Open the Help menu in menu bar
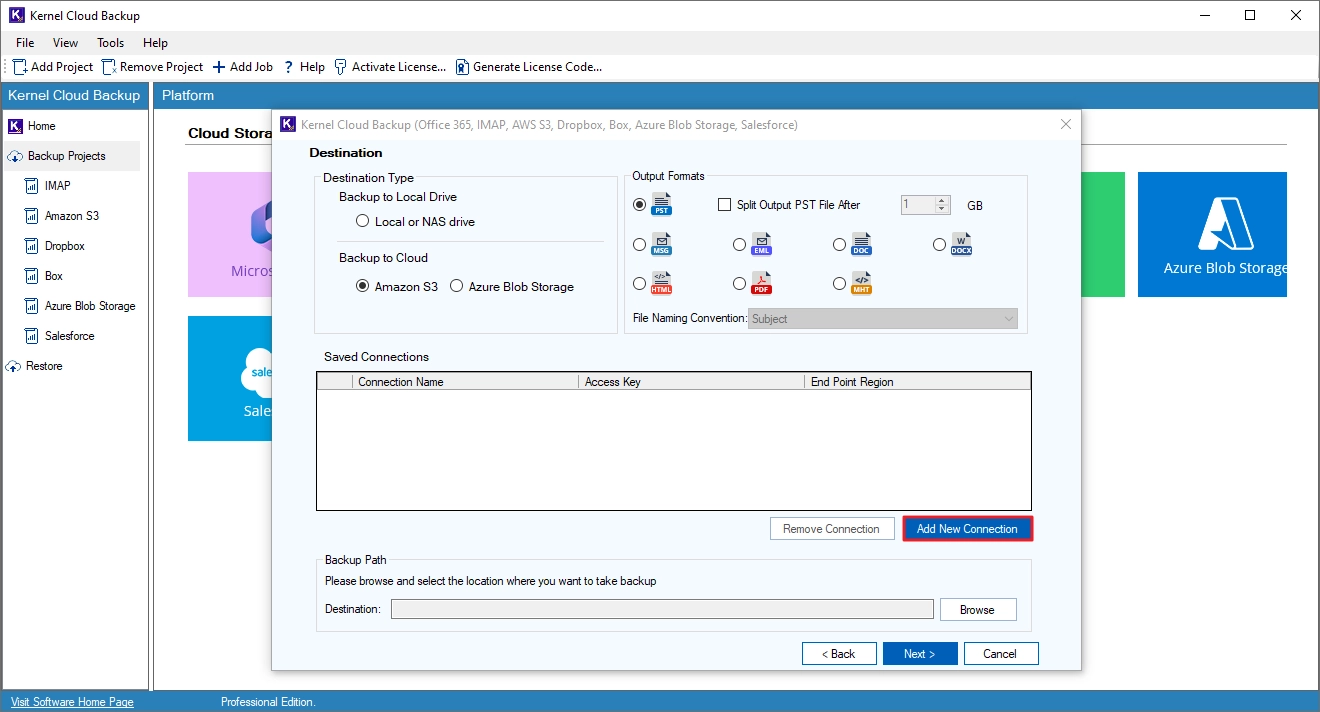The image size is (1320, 712). click(155, 43)
